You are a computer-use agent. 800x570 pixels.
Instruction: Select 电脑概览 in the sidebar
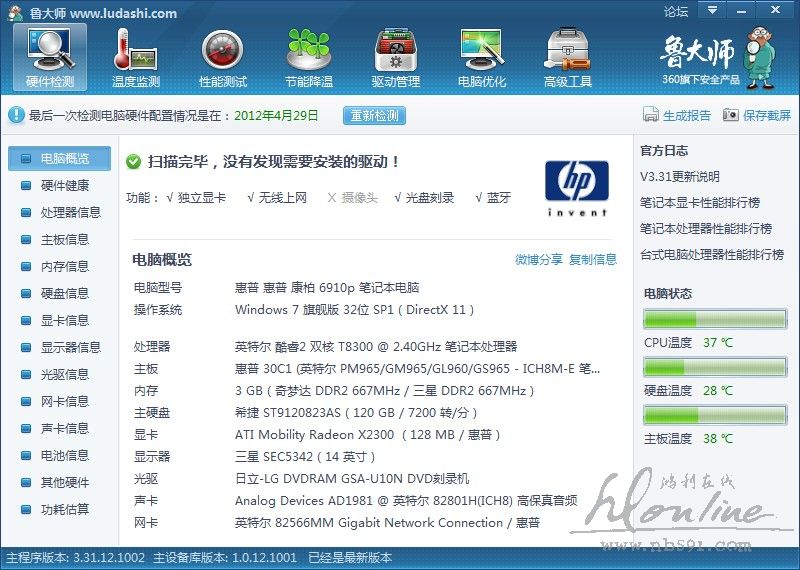point(59,158)
